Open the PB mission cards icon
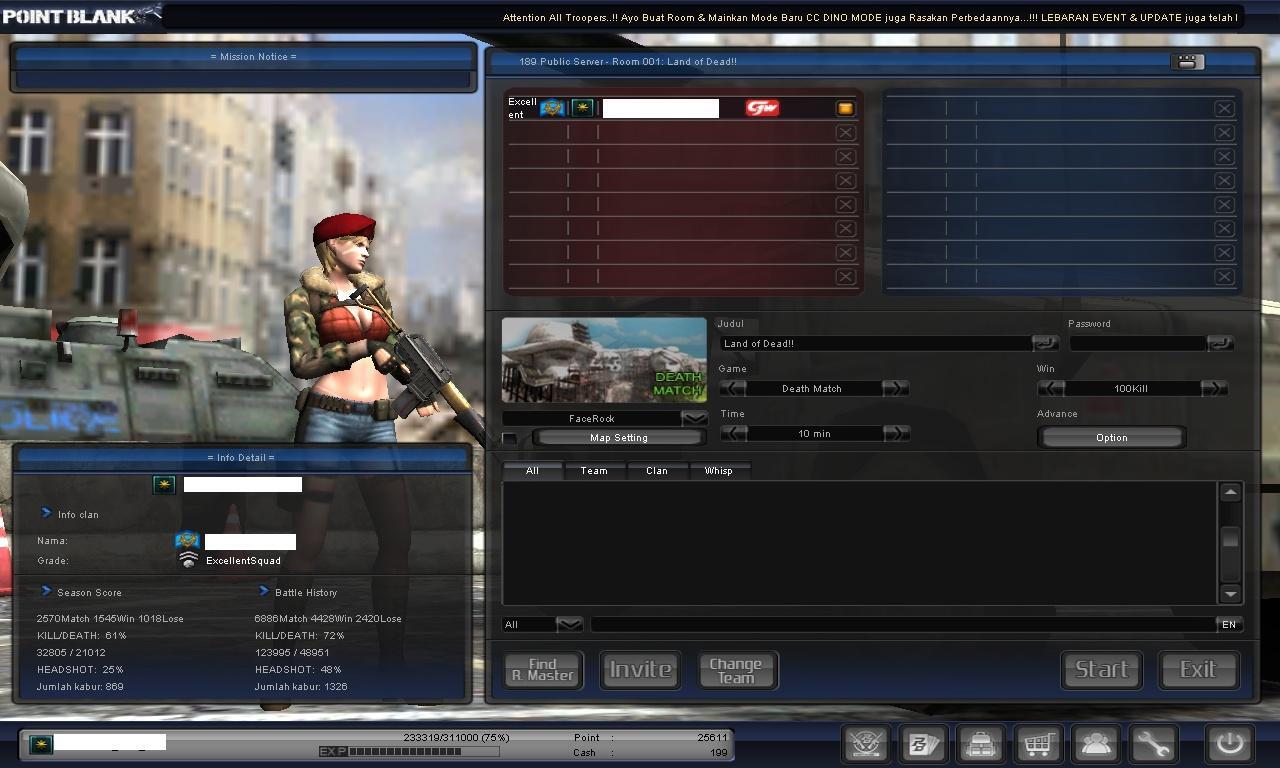The height and width of the screenshot is (768, 1280). pyautogui.click(x=923, y=744)
